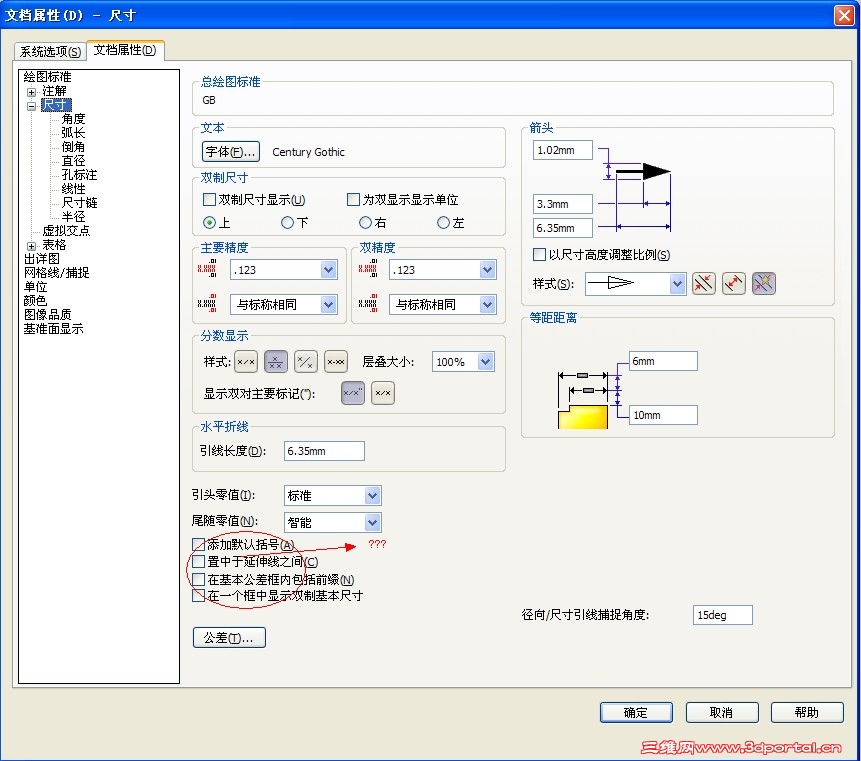Select 虚拟交点 in the tree
The image size is (861, 761).
click(66, 231)
